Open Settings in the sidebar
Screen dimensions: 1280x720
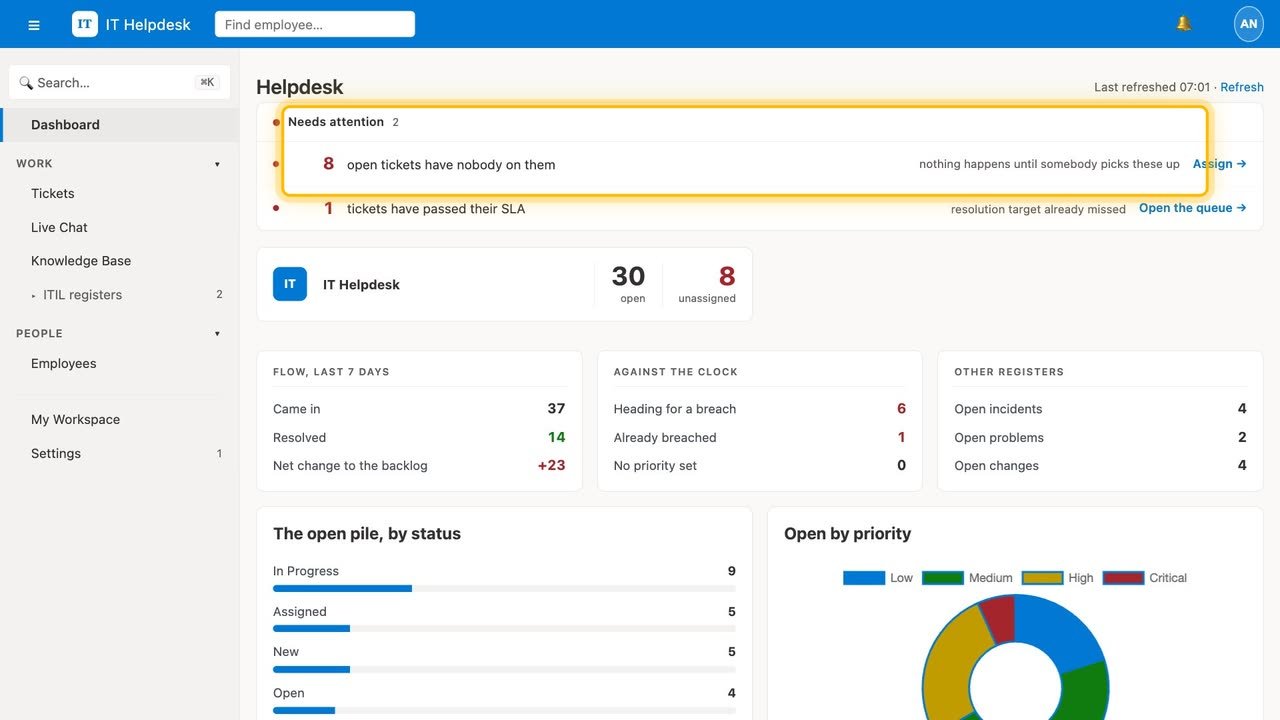coord(120,454)
